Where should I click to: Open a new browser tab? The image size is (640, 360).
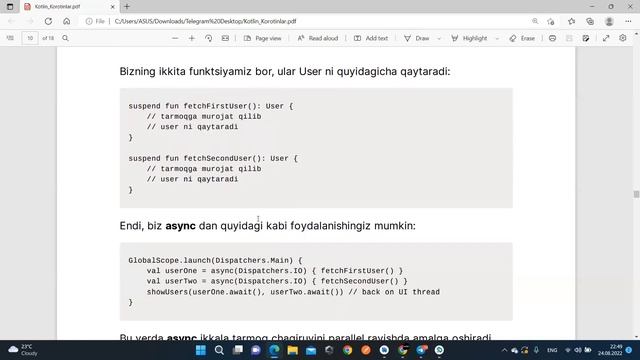point(127,7)
